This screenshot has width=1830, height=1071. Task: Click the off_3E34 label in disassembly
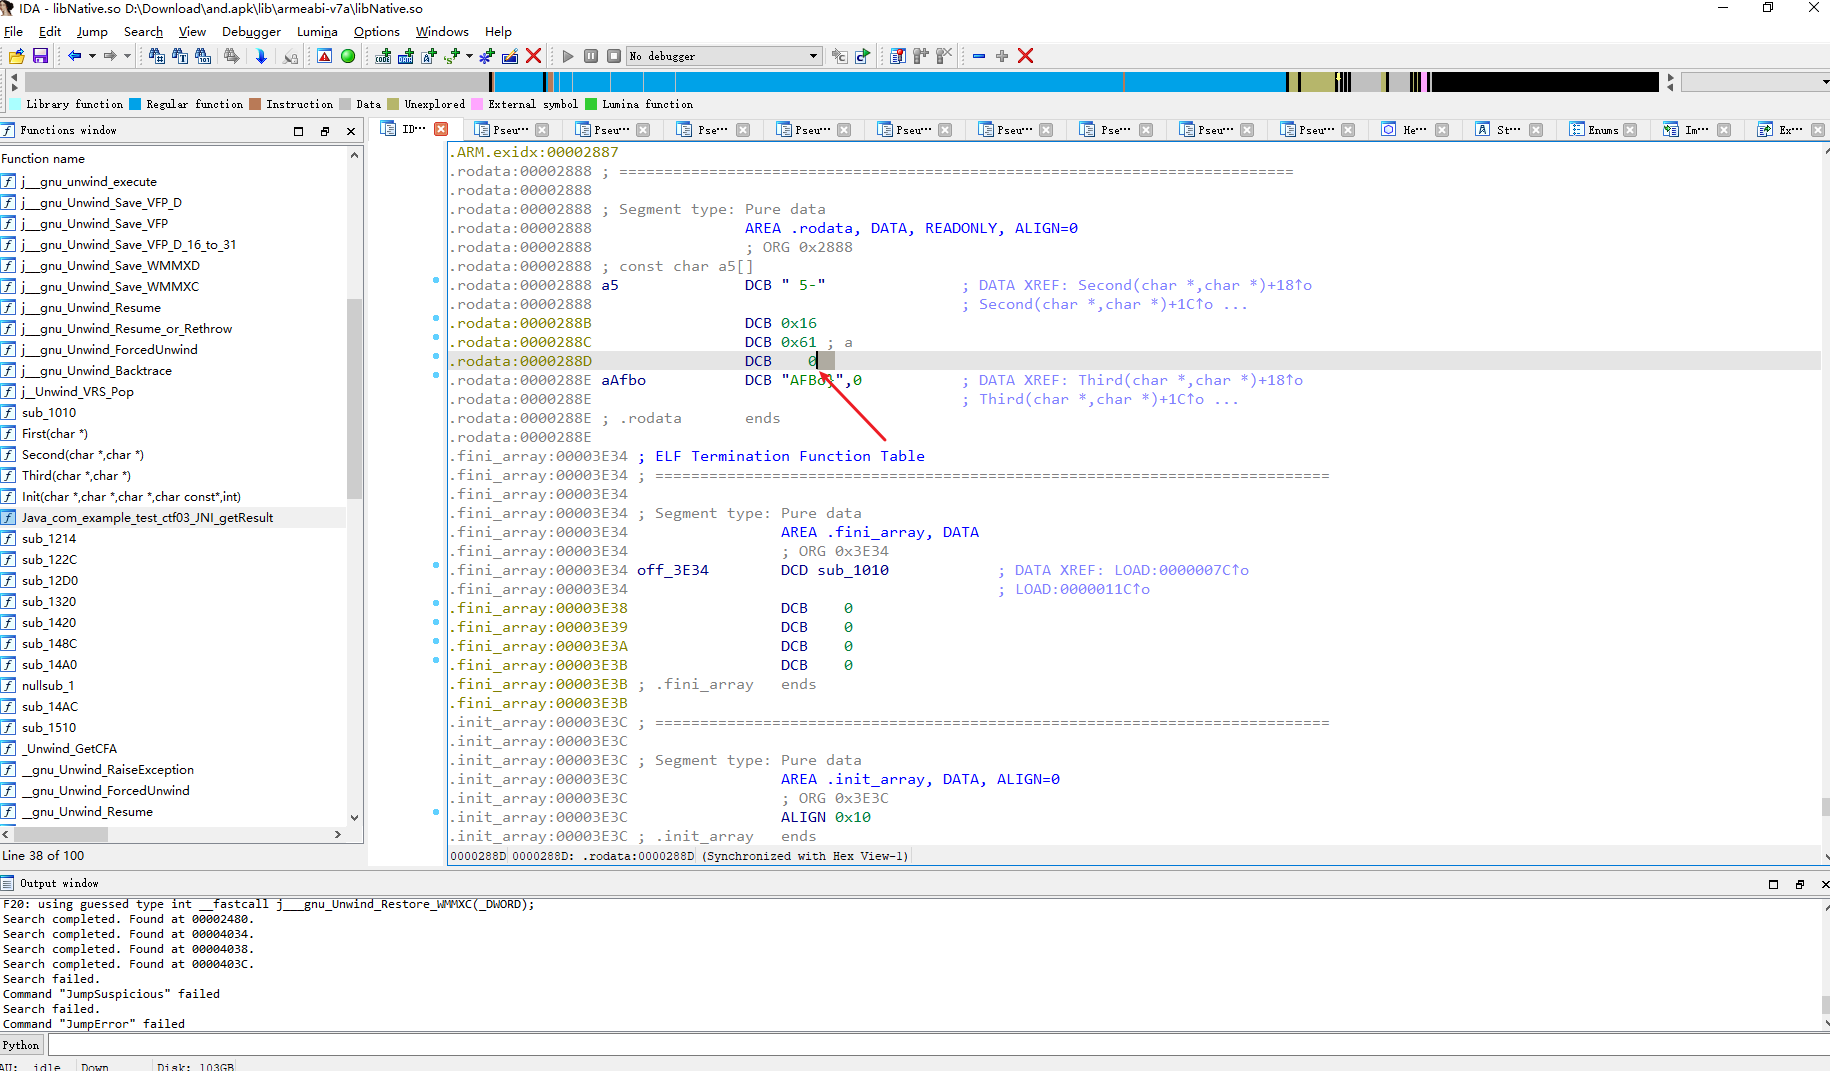click(672, 570)
